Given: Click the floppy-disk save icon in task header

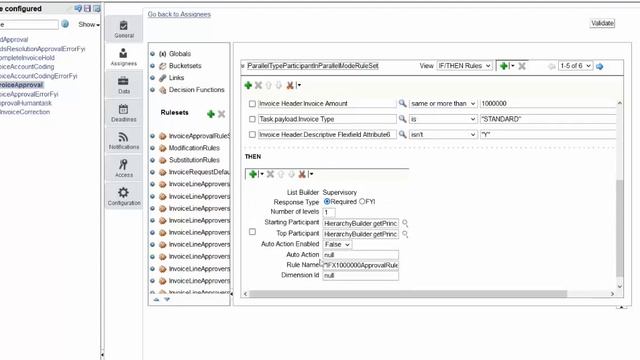Looking at the screenshot, I should click(87, 8).
